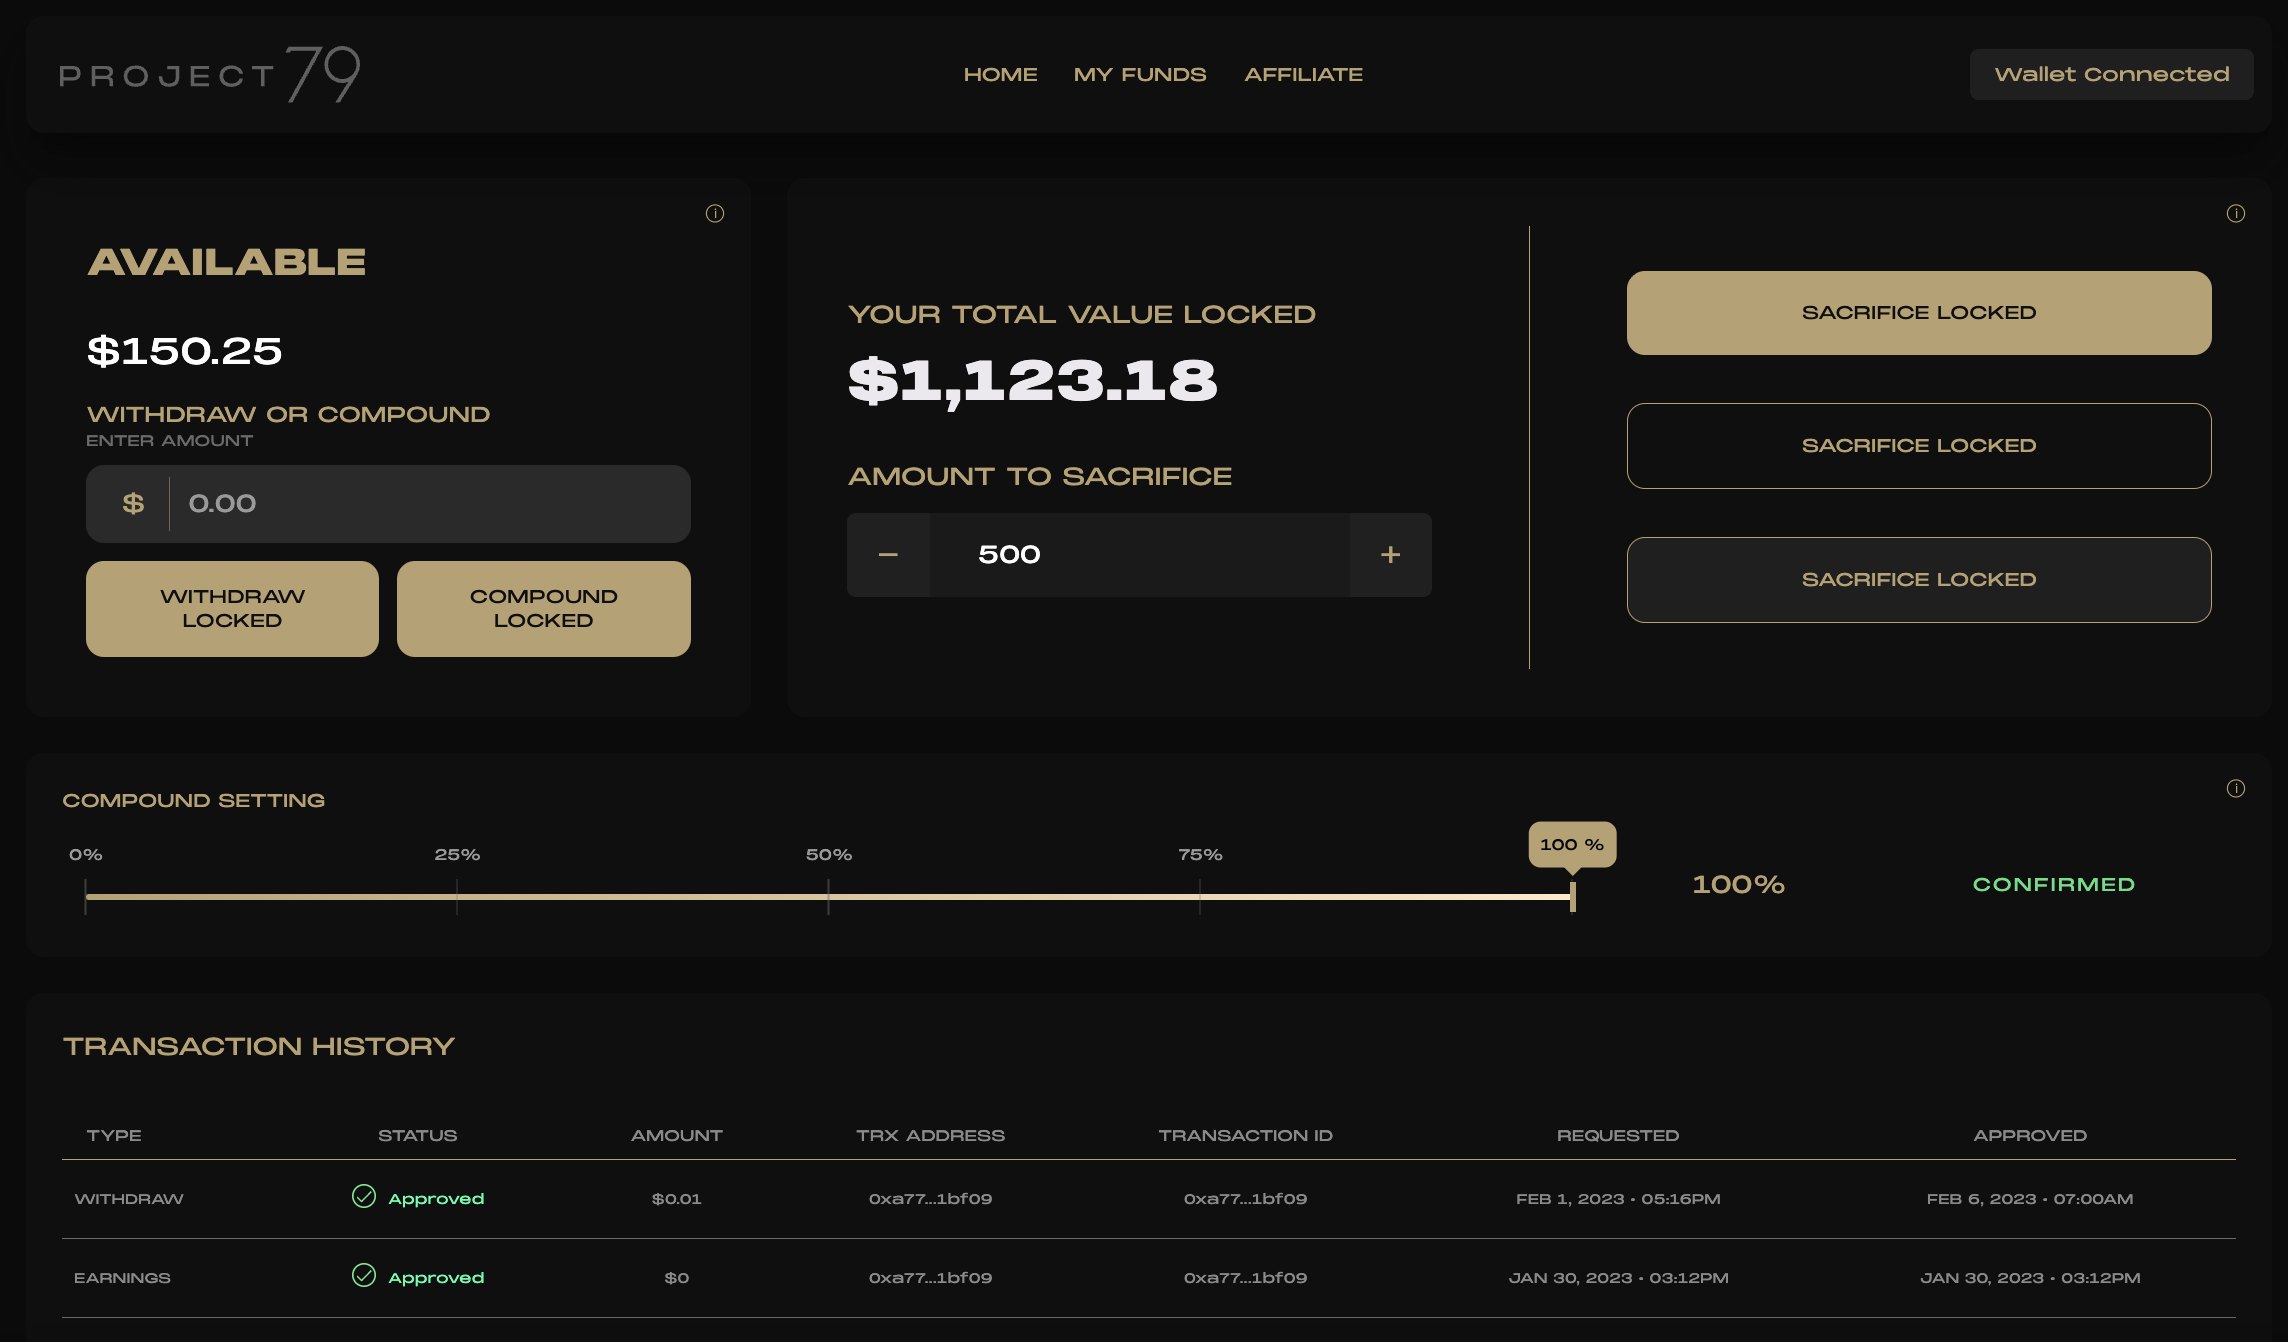Click the bottom outlined Sacrifice Locked button

(x=1918, y=580)
